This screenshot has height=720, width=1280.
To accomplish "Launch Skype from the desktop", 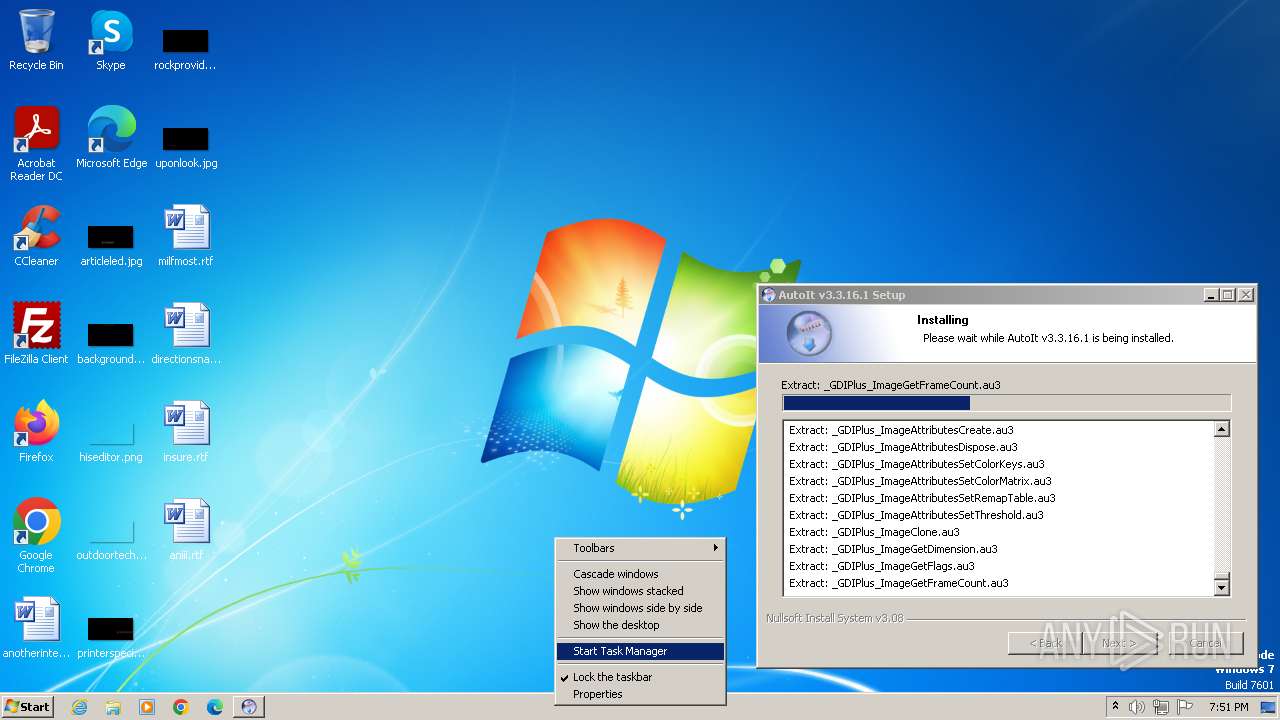I will pos(111,40).
